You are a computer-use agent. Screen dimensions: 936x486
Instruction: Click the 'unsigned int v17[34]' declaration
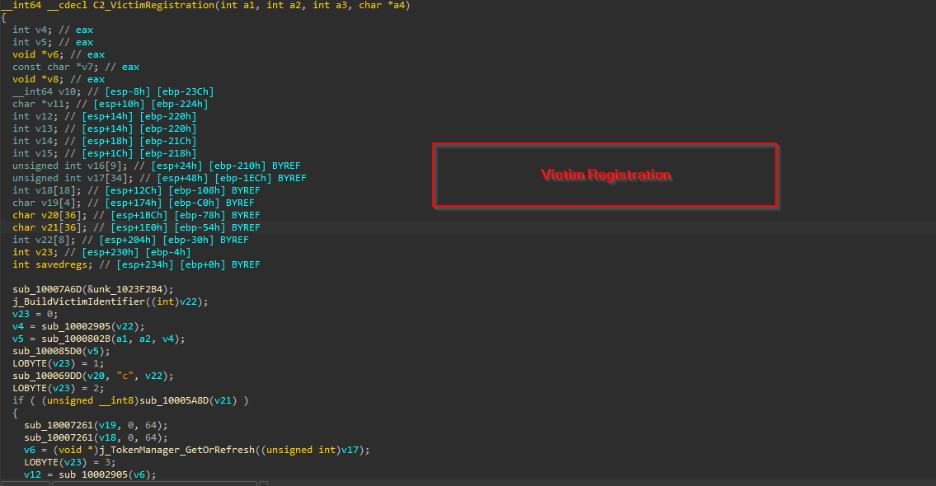(159, 178)
